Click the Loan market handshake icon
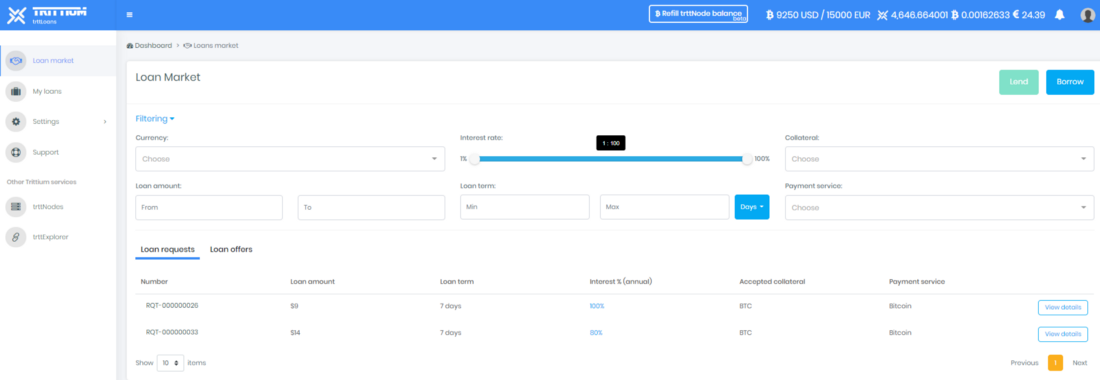 (x=15, y=61)
